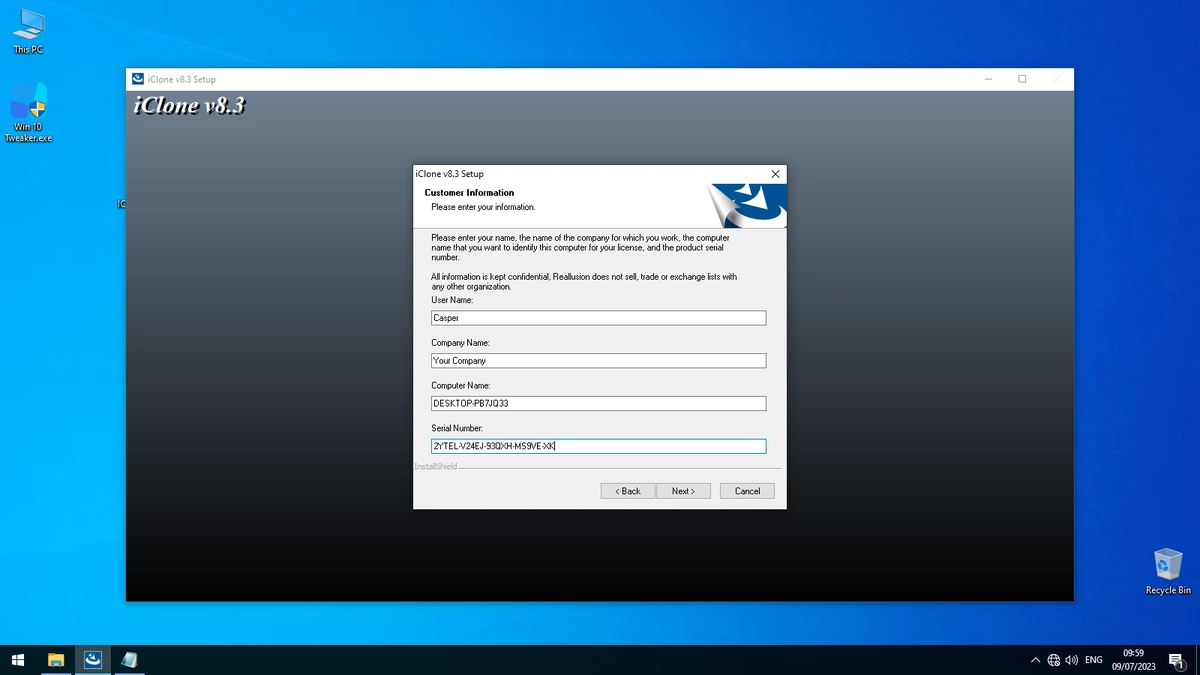
Task: Open File Explorer from taskbar
Action: [x=56, y=660]
